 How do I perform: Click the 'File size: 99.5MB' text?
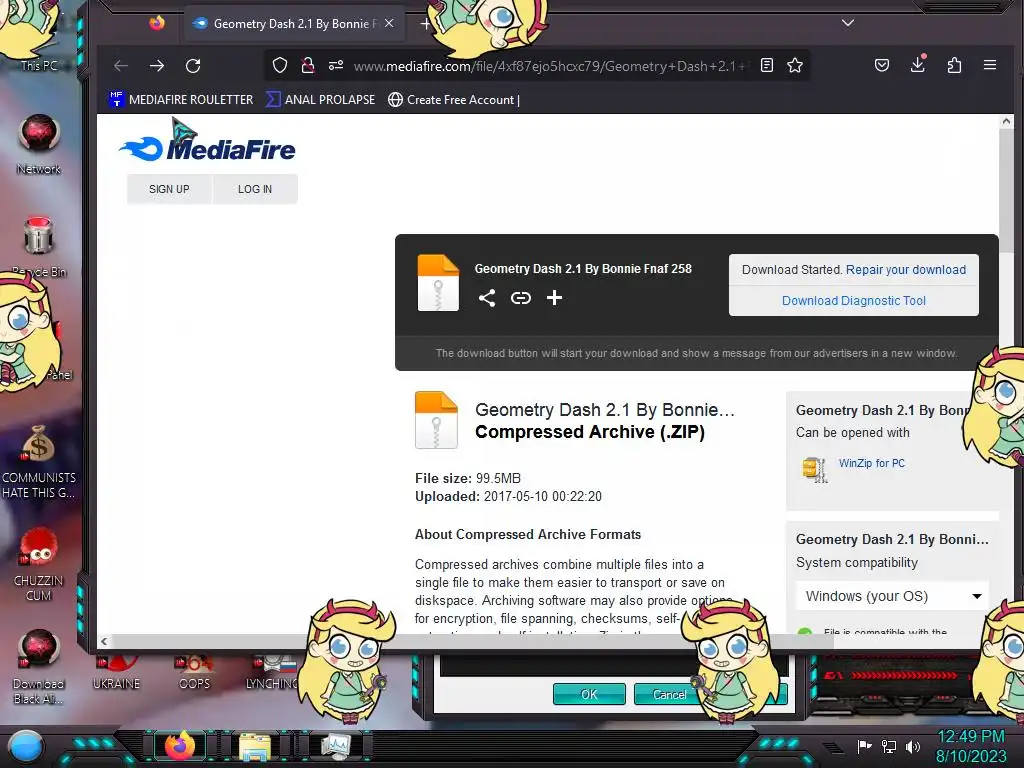[x=468, y=478]
